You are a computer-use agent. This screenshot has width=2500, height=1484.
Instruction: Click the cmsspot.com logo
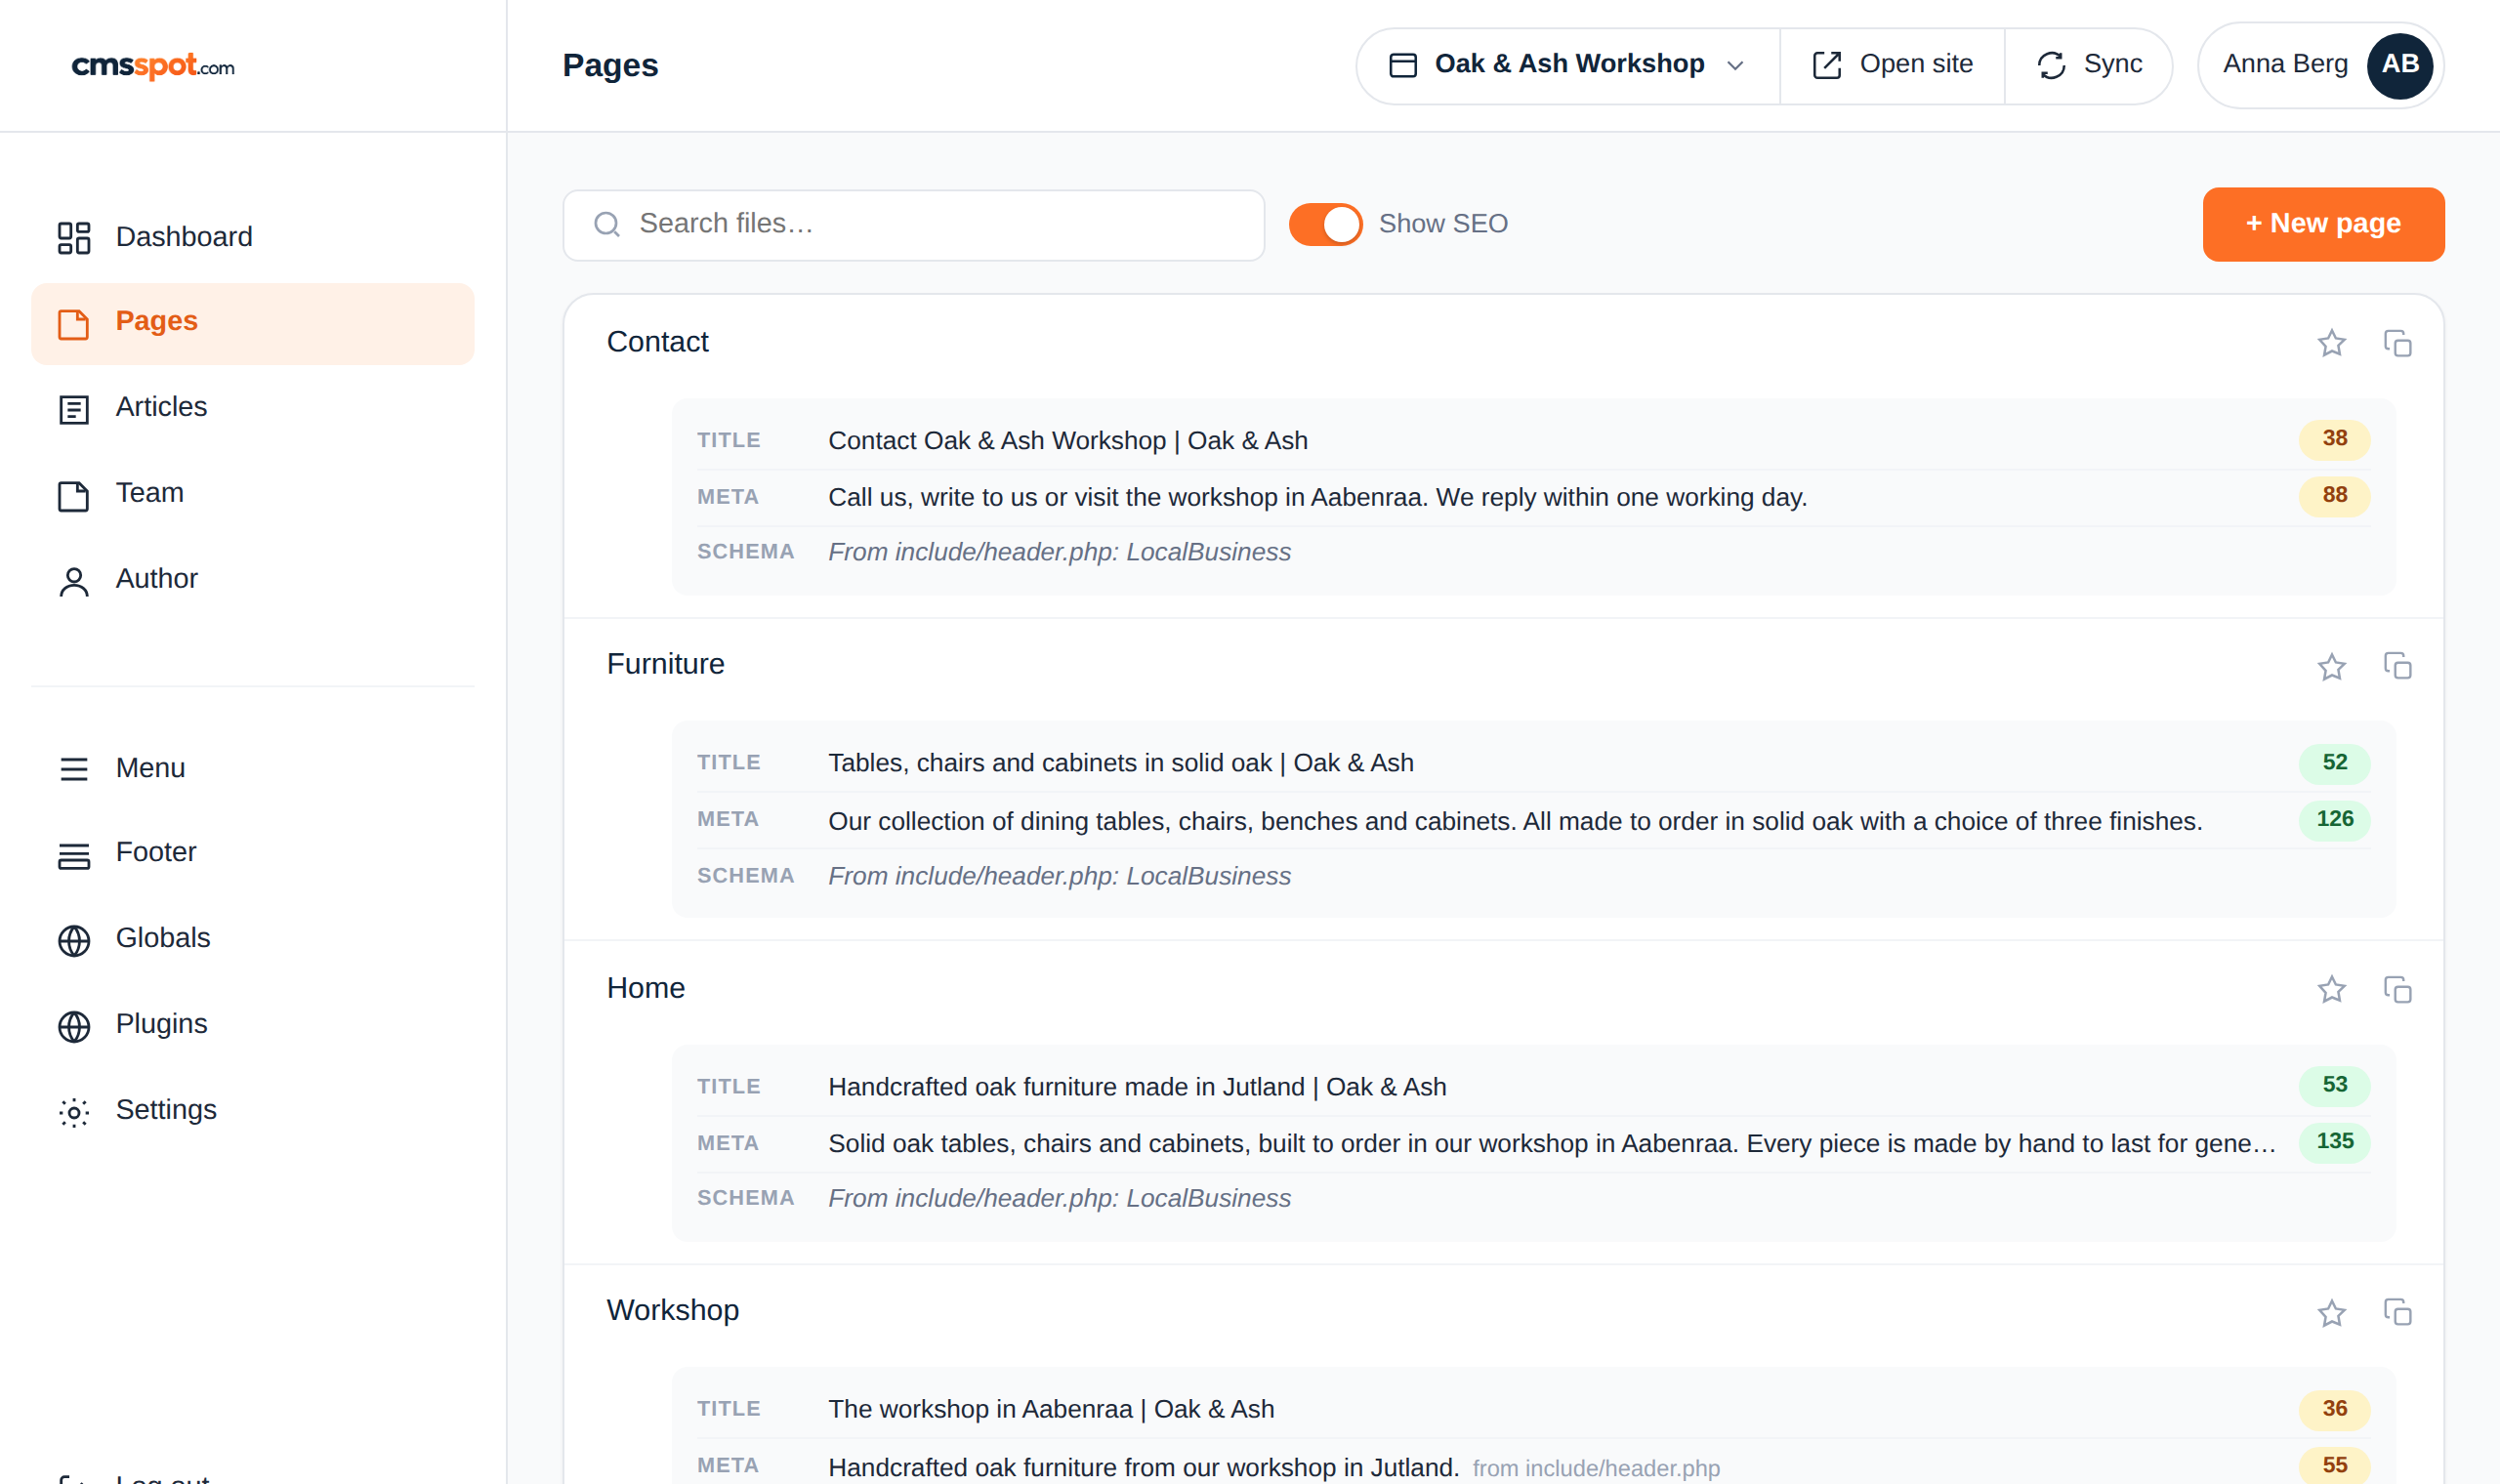point(153,66)
